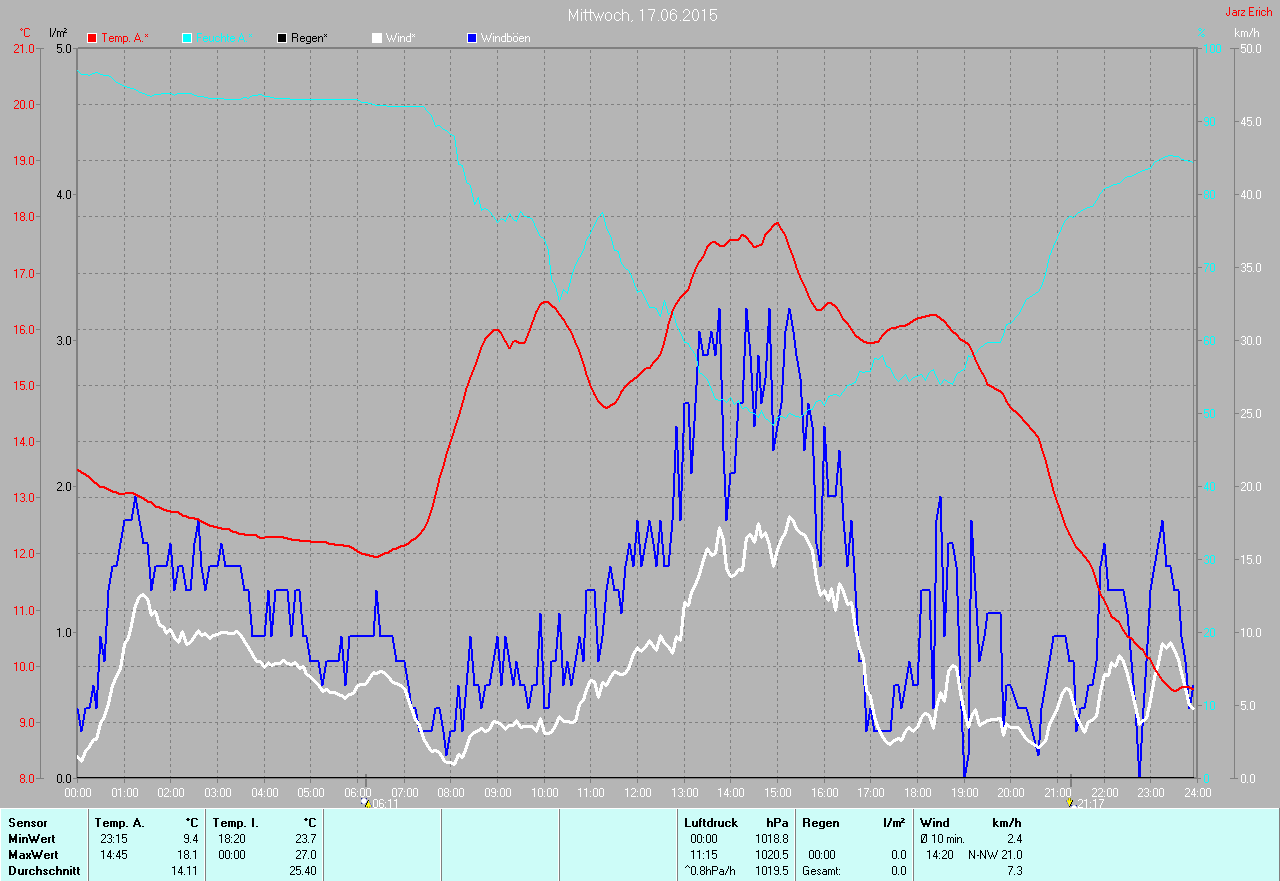1280x881 pixels.
Task: Click the maximum outside temperature value "18.1"
Action: point(187,855)
